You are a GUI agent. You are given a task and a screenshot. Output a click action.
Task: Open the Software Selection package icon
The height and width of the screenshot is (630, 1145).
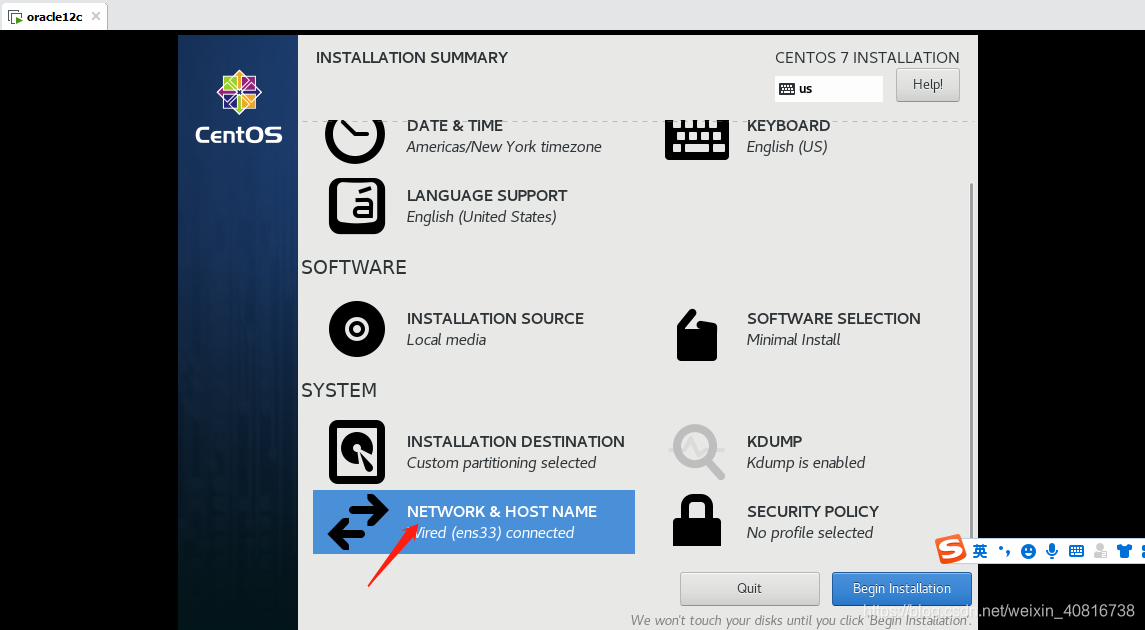tap(697, 334)
